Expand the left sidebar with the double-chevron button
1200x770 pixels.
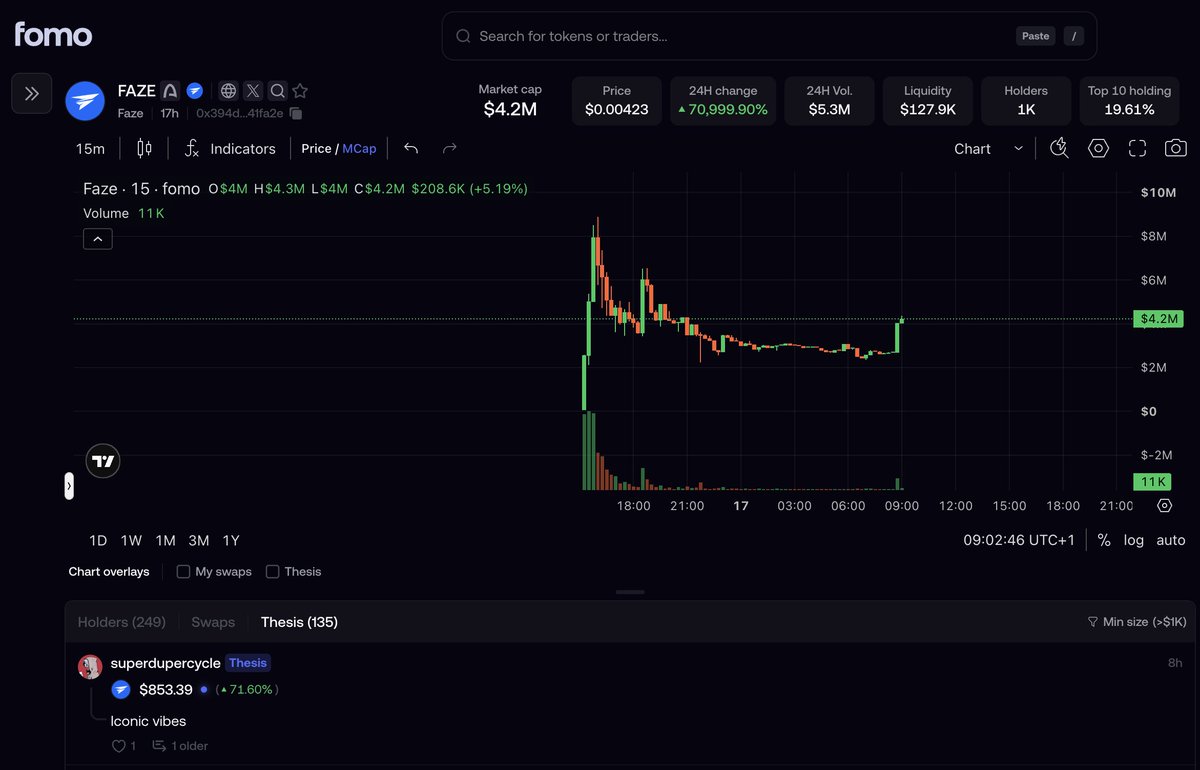pos(32,94)
